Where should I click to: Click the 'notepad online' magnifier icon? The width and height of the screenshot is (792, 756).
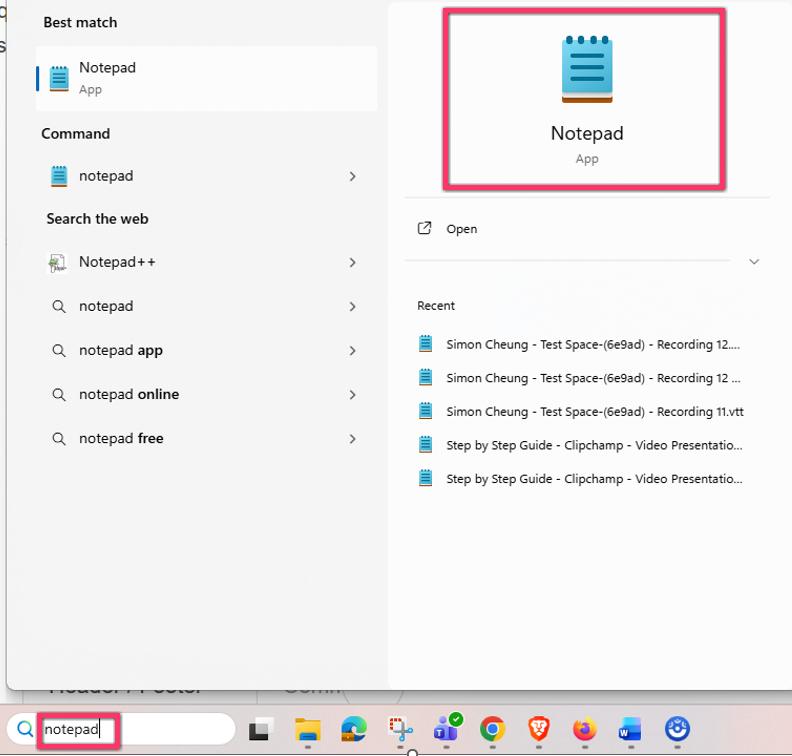59,394
